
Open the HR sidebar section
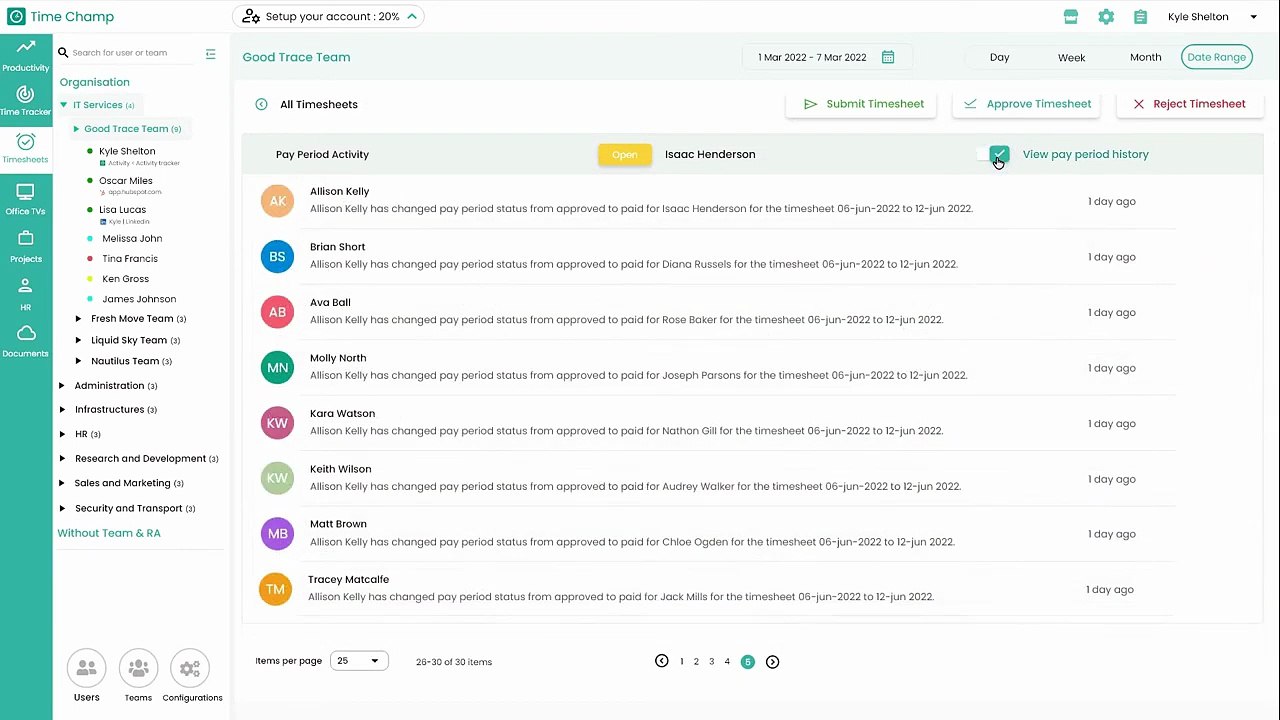(26, 294)
